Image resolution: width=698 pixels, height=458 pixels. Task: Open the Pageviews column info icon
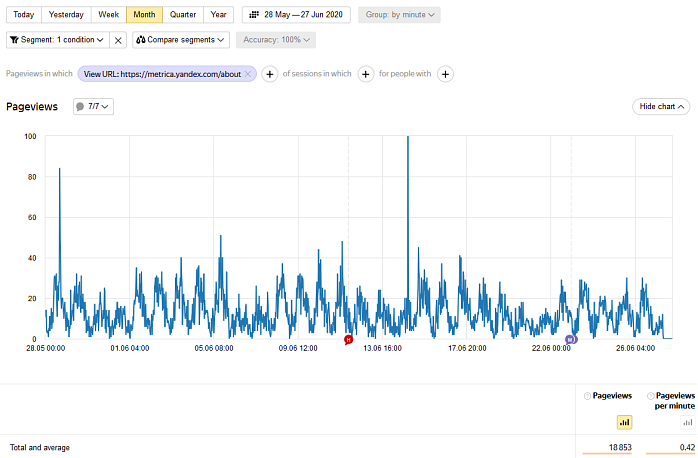click(x=587, y=396)
